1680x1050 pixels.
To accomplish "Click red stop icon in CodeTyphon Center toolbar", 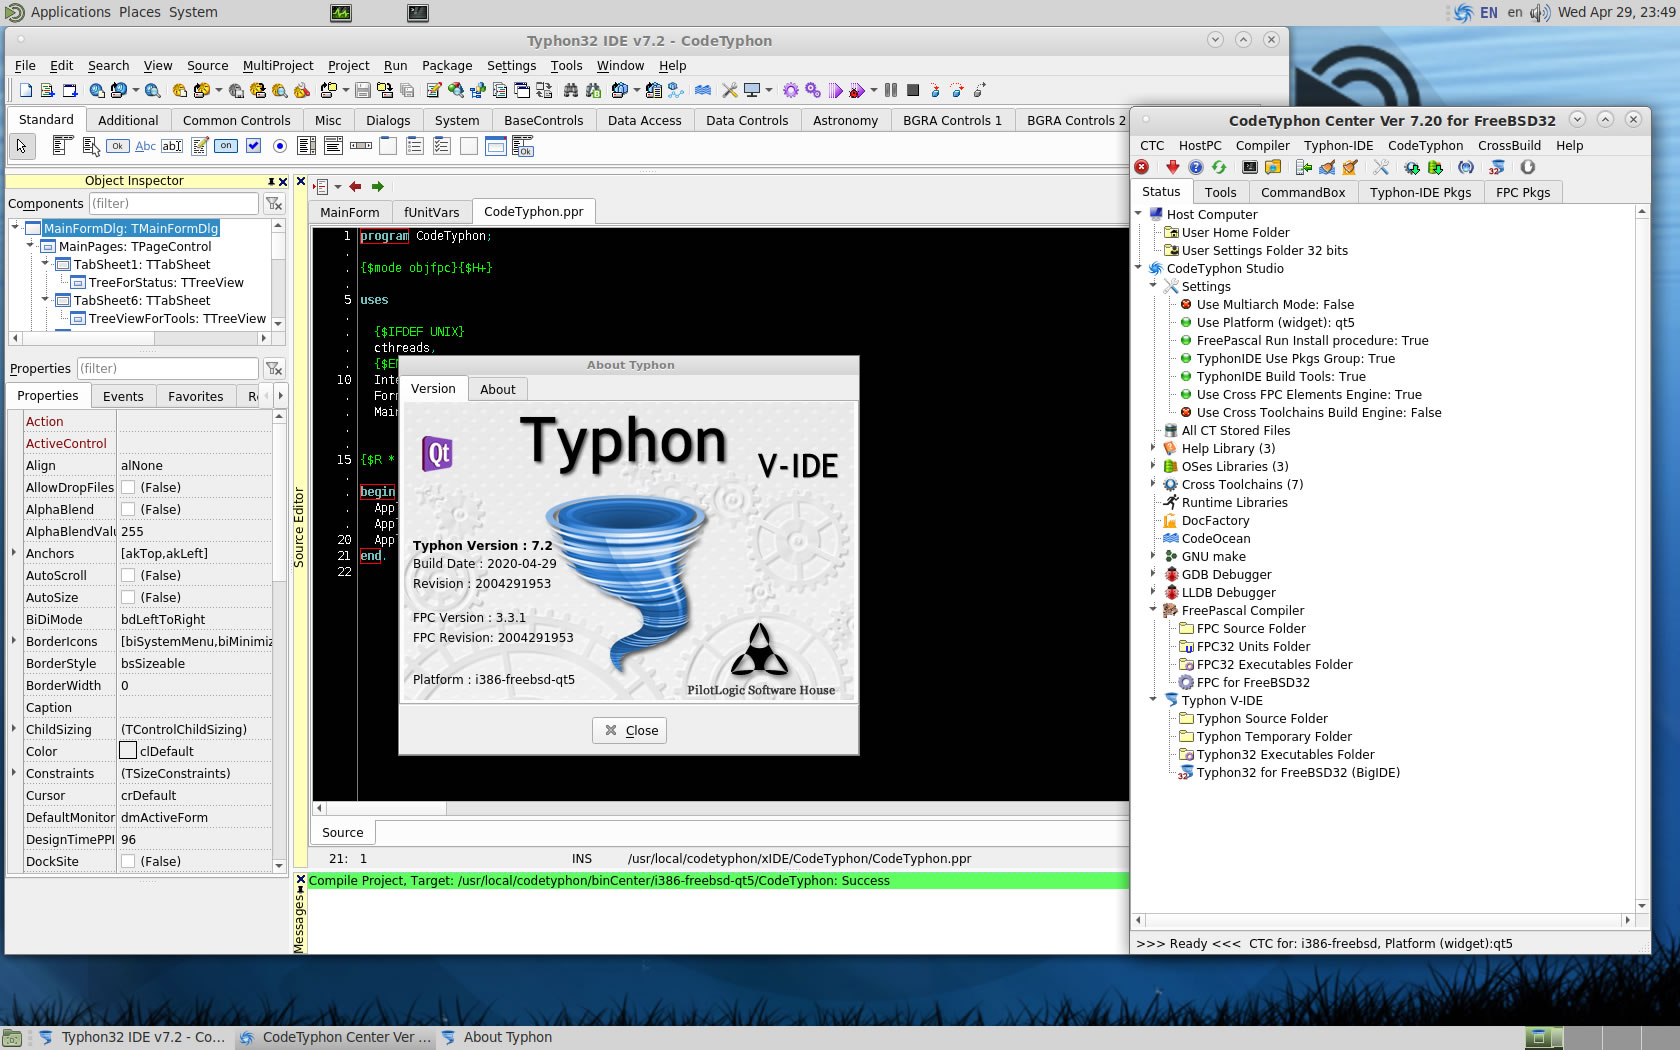I will pyautogui.click(x=1142, y=168).
